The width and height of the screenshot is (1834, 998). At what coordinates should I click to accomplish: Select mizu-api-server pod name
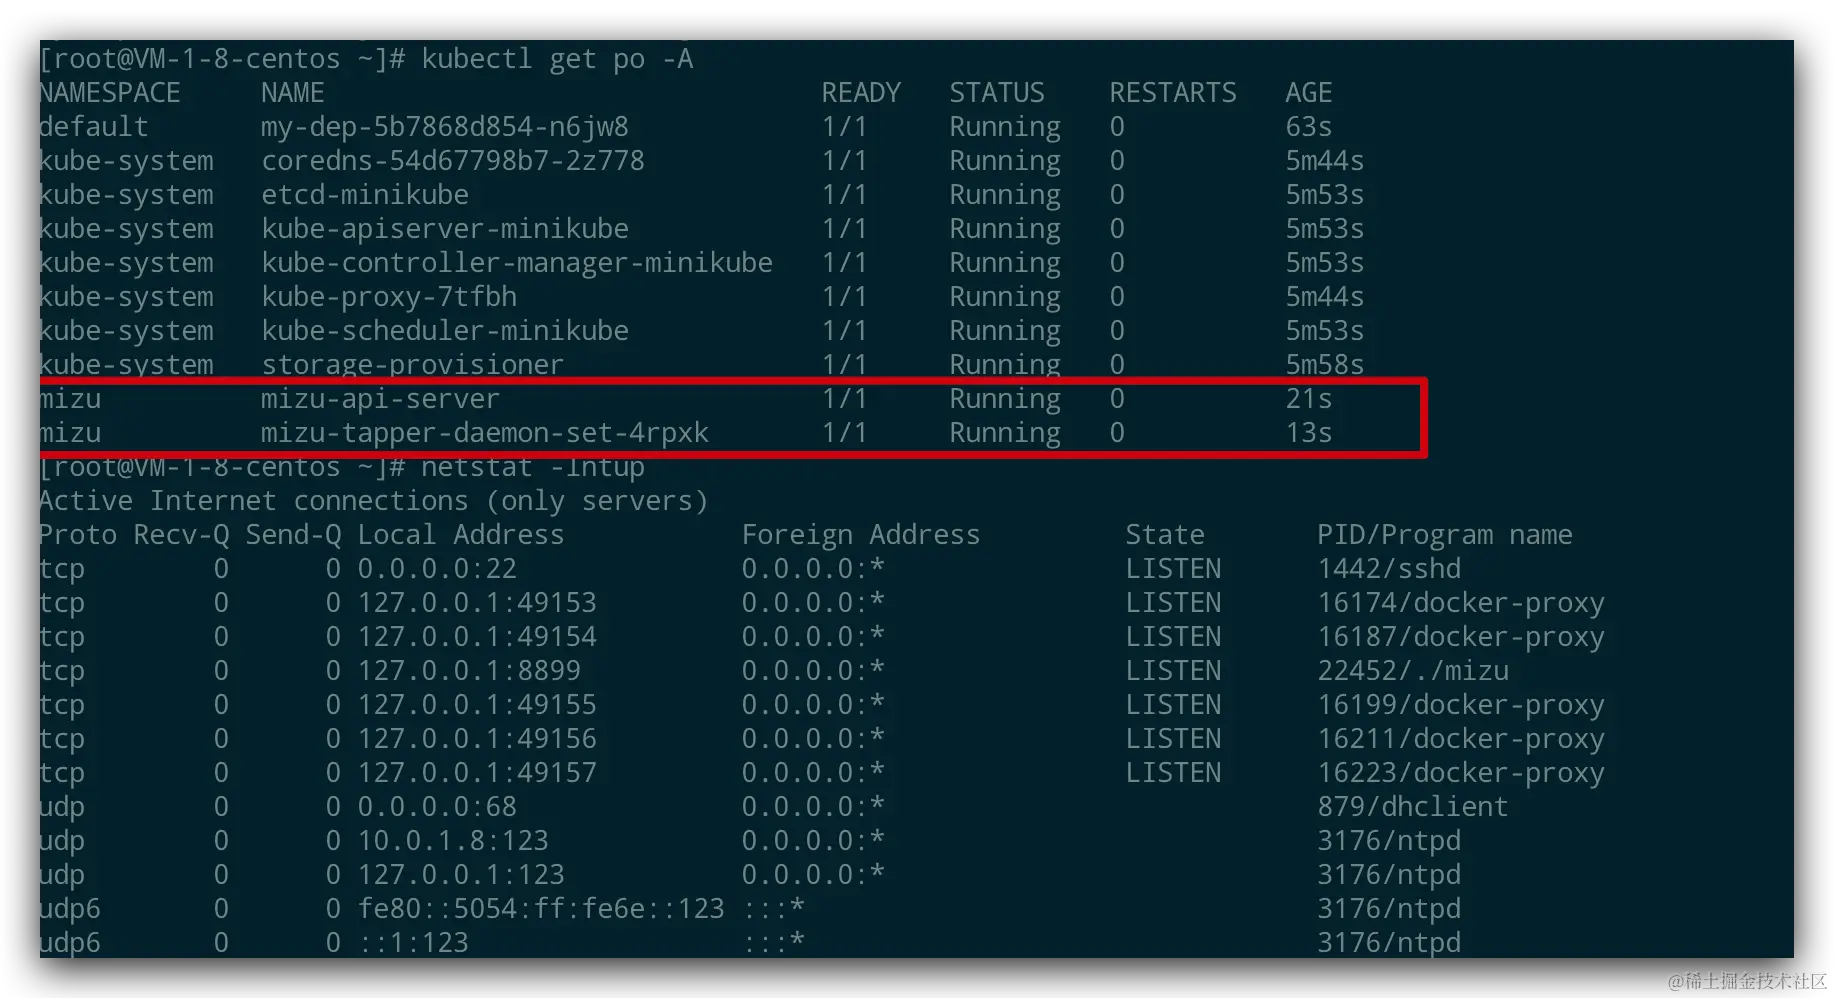pos(380,399)
